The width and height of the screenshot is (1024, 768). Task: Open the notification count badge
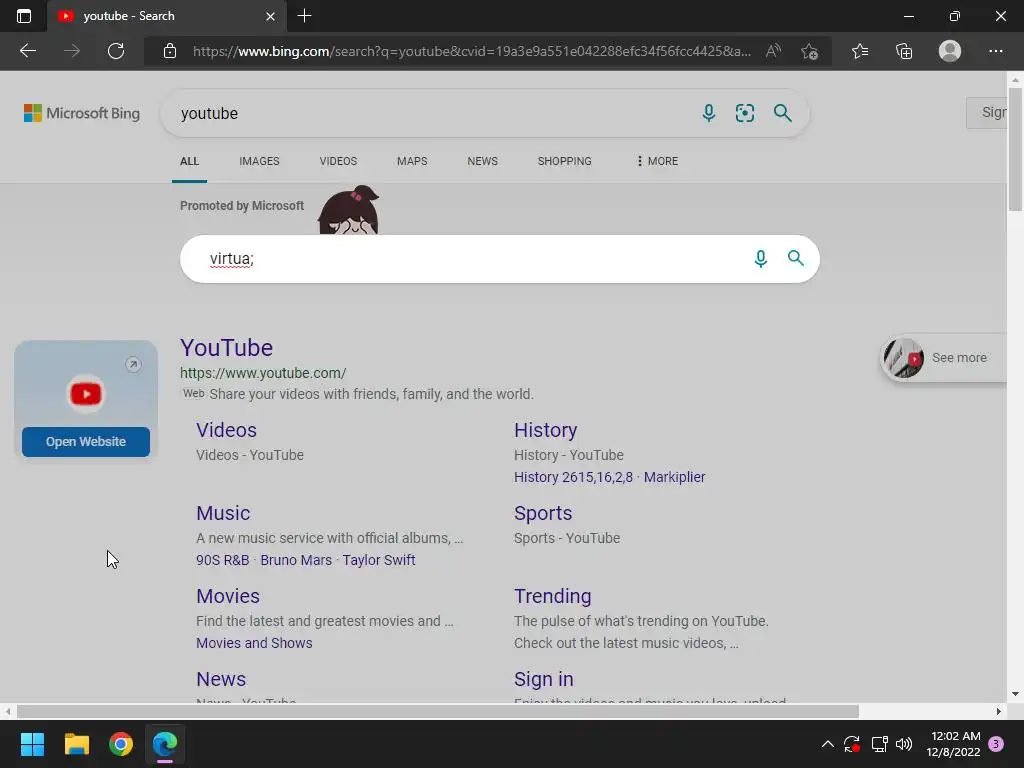[996, 744]
